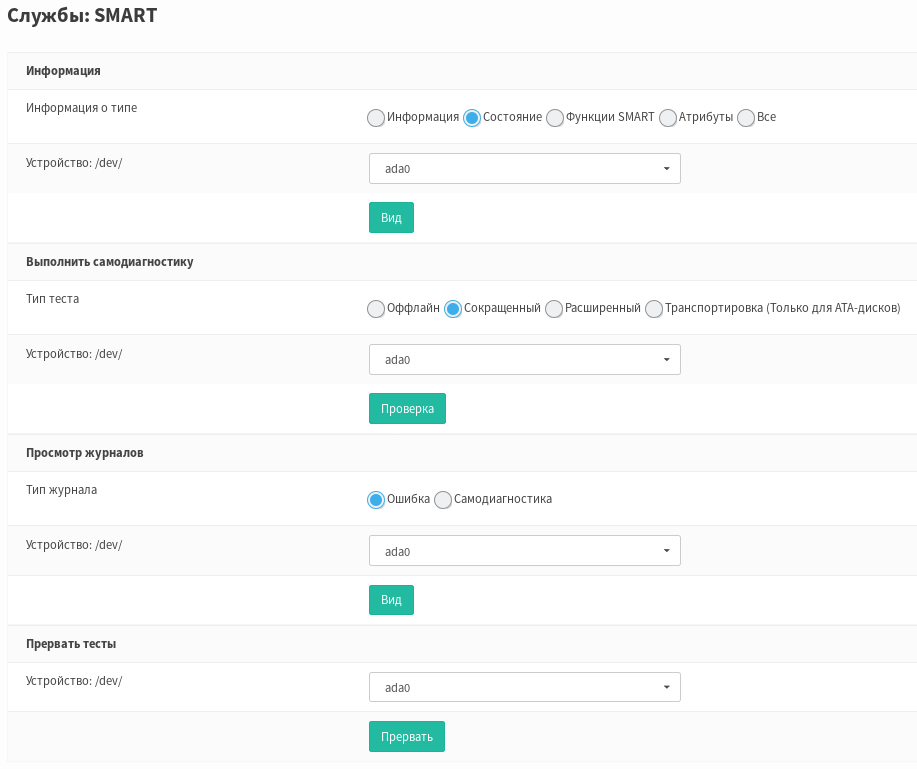Choose the Самодиагностика journal type
Viewport: 917px width, 769px height.
point(443,500)
